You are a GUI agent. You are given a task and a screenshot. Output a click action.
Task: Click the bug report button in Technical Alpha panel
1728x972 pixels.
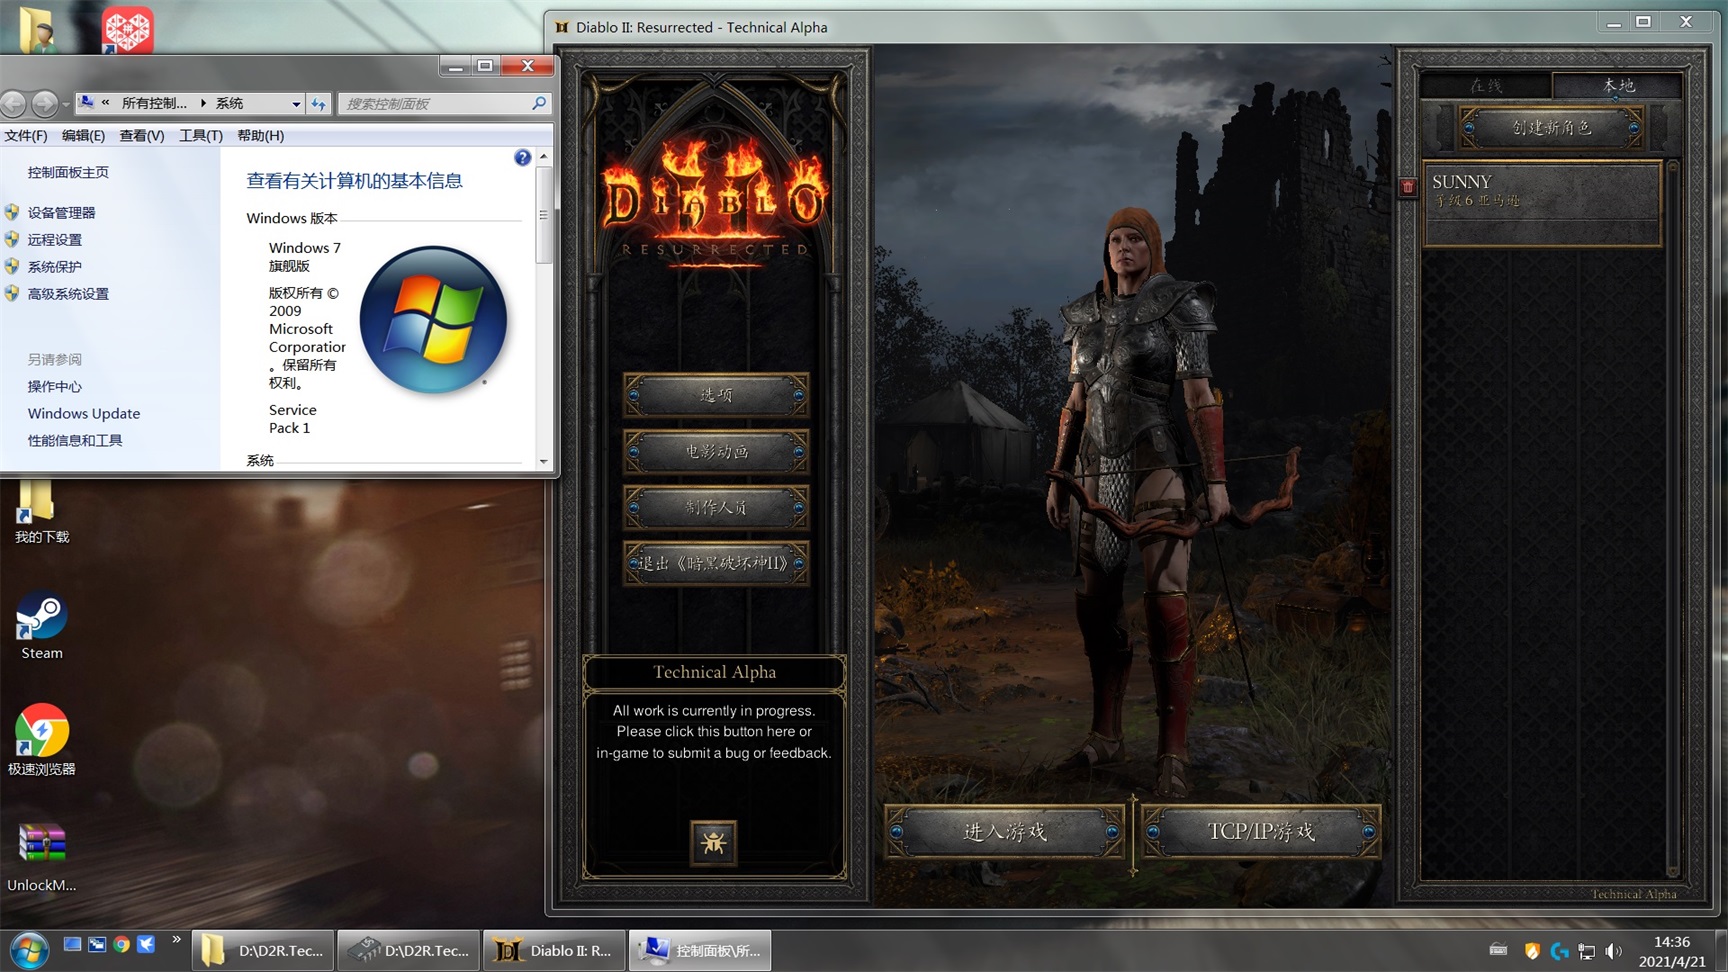pyautogui.click(x=713, y=842)
